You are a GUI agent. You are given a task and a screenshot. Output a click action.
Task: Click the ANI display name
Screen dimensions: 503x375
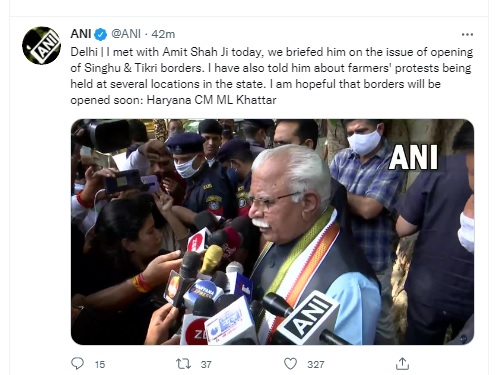(81, 34)
